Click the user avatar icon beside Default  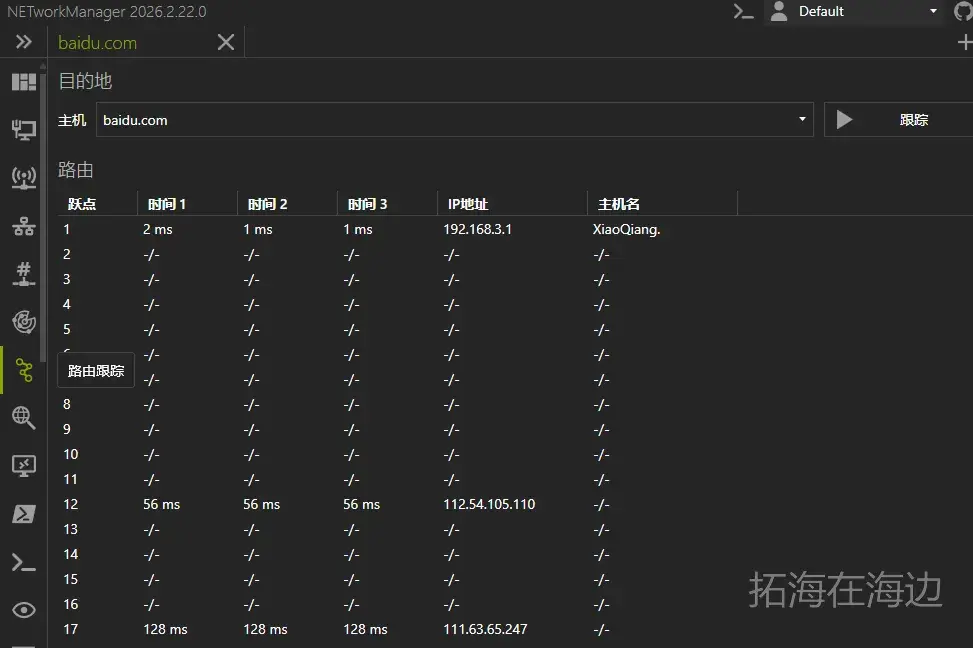click(x=779, y=11)
